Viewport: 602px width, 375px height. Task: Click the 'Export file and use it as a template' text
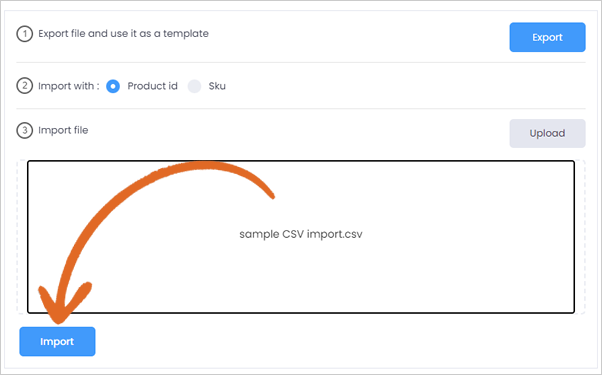click(123, 34)
